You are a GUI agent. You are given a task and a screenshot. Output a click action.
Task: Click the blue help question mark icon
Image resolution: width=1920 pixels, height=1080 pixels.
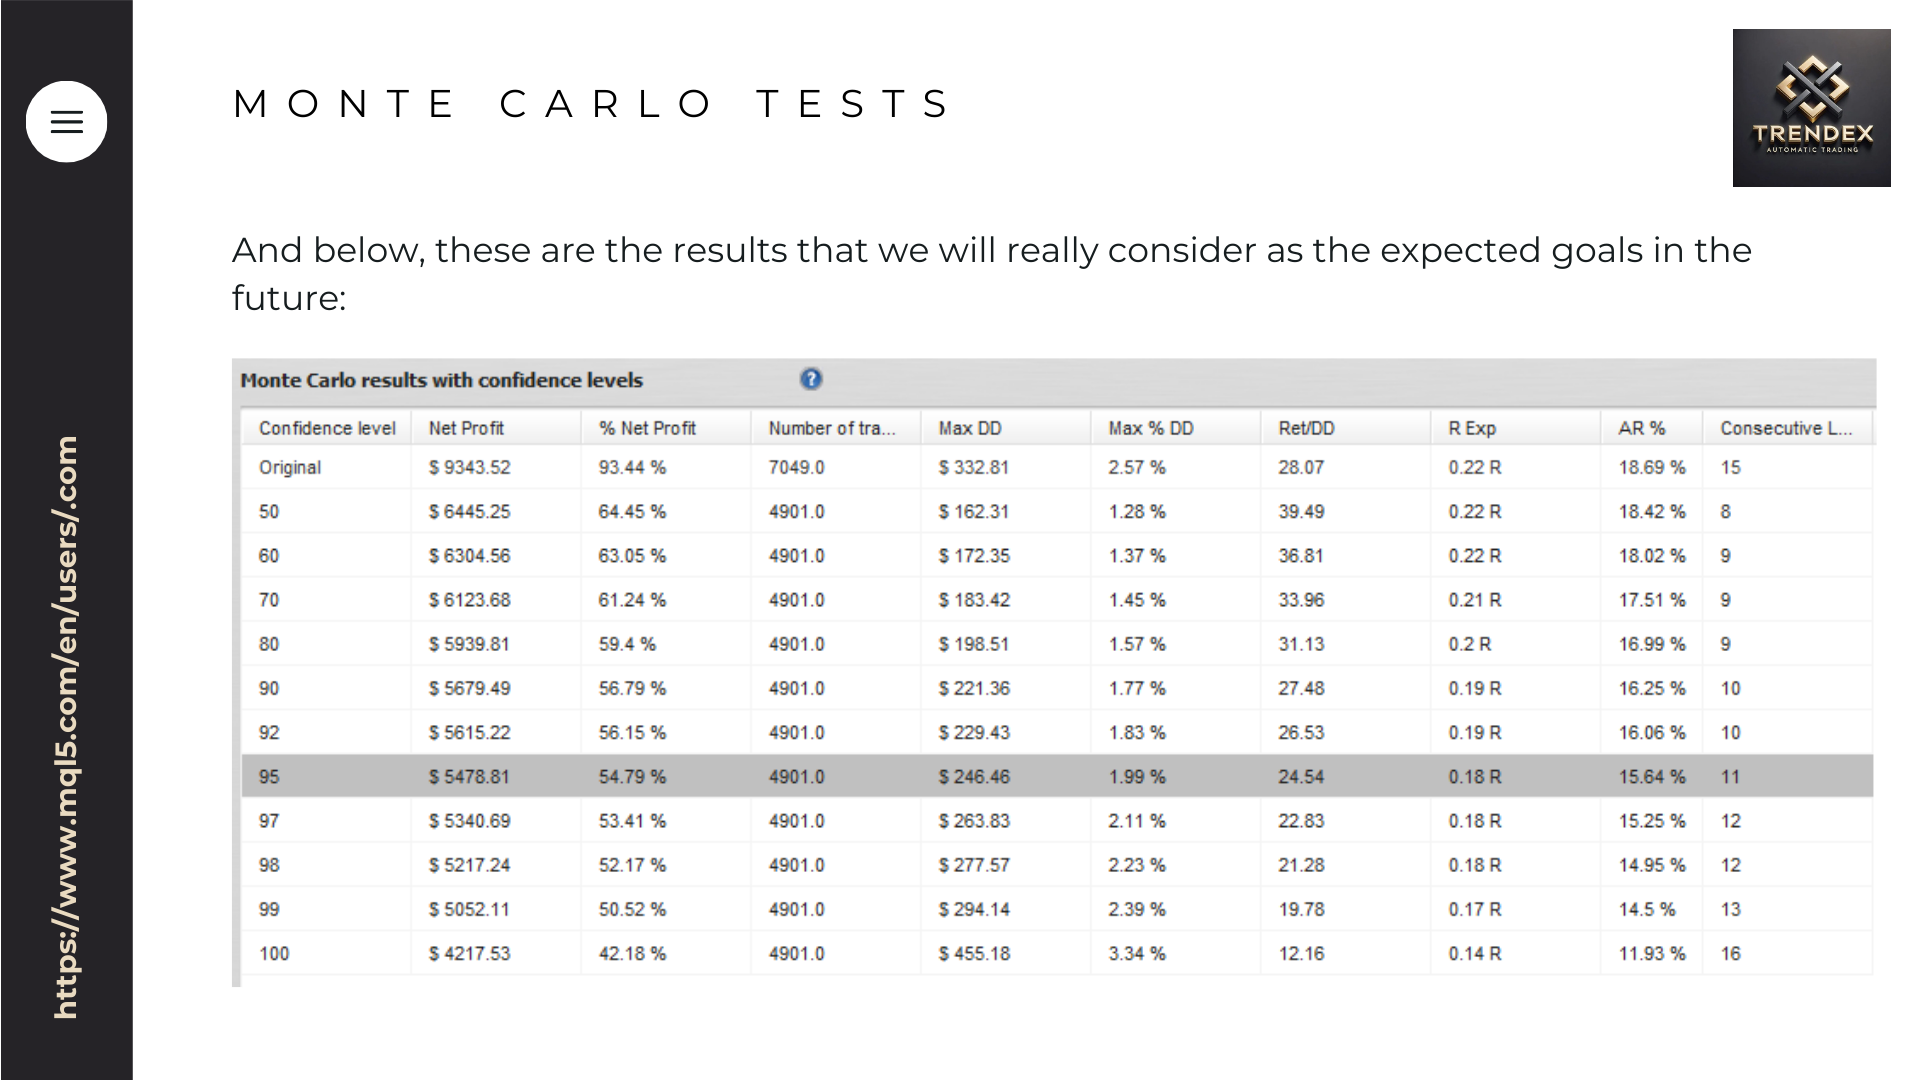pyautogui.click(x=811, y=379)
